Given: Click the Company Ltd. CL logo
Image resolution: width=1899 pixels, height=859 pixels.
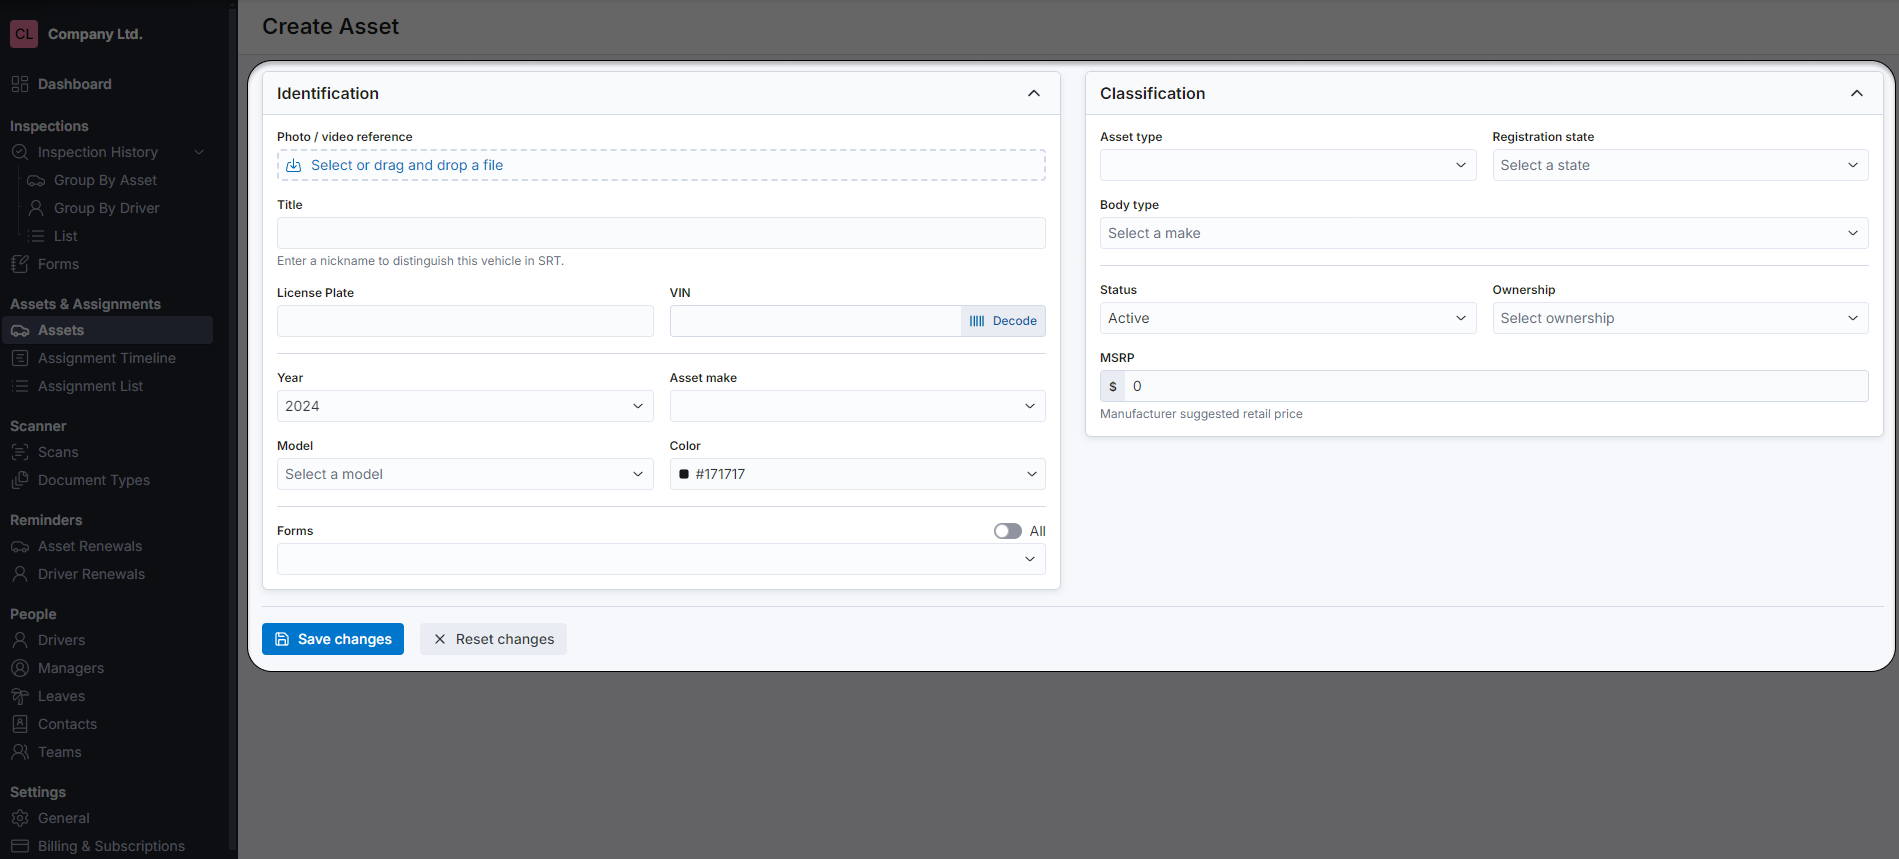Looking at the screenshot, I should coord(24,34).
